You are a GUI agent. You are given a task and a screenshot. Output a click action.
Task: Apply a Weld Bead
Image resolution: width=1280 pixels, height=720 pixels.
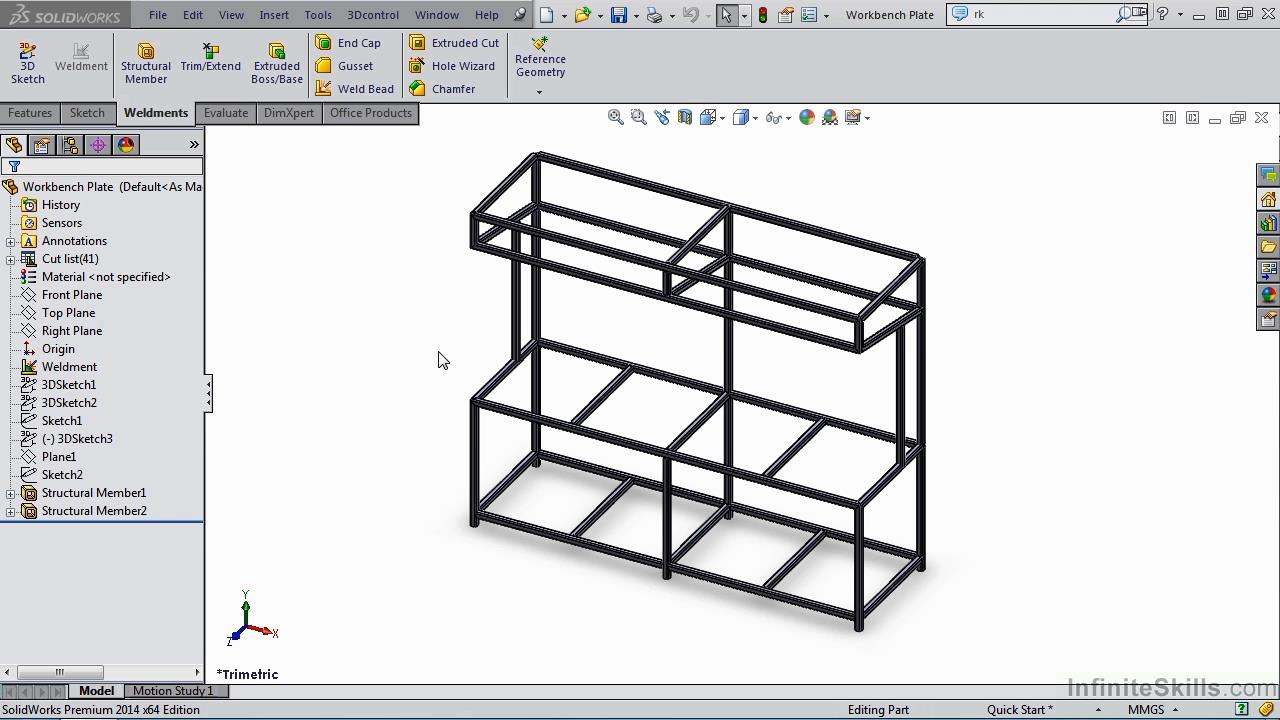pyautogui.click(x=355, y=89)
